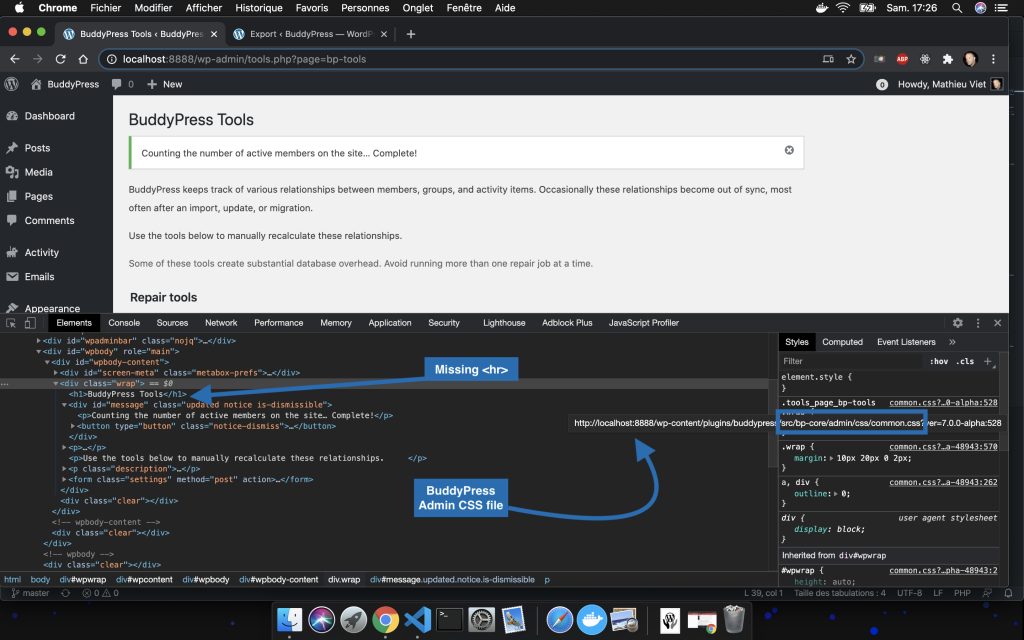The width and height of the screenshot is (1024, 640).
Task: Open the DevTools customize three-dot menu
Action: pyautogui.click(x=978, y=323)
